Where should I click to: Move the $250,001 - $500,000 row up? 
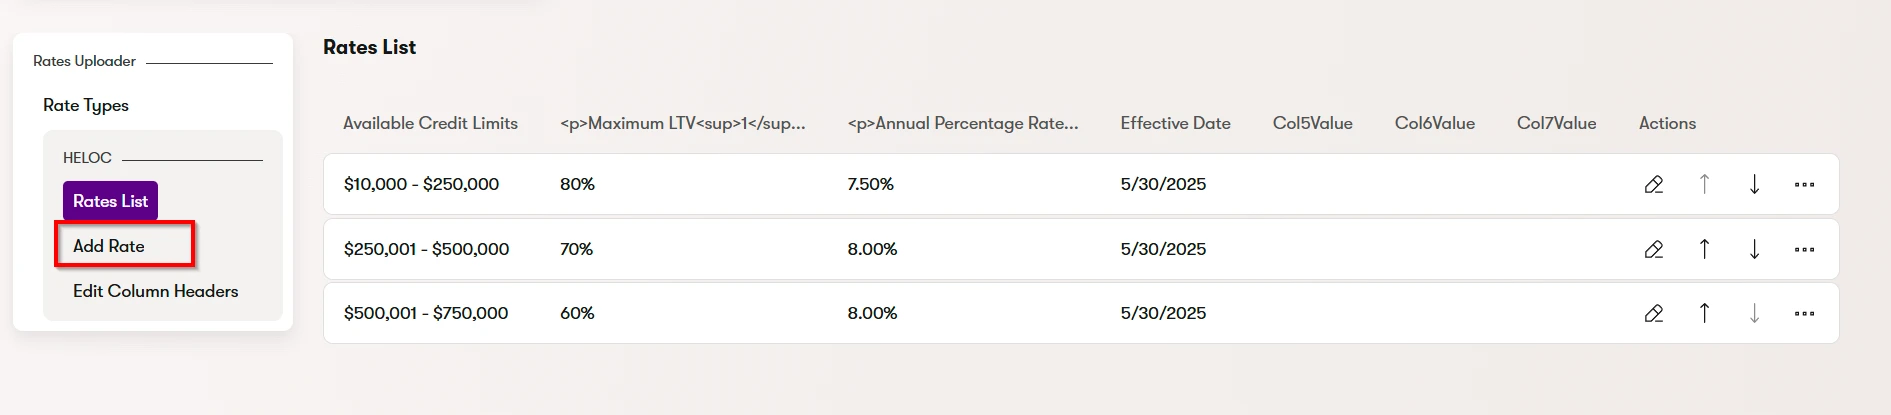coord(1704,249)
